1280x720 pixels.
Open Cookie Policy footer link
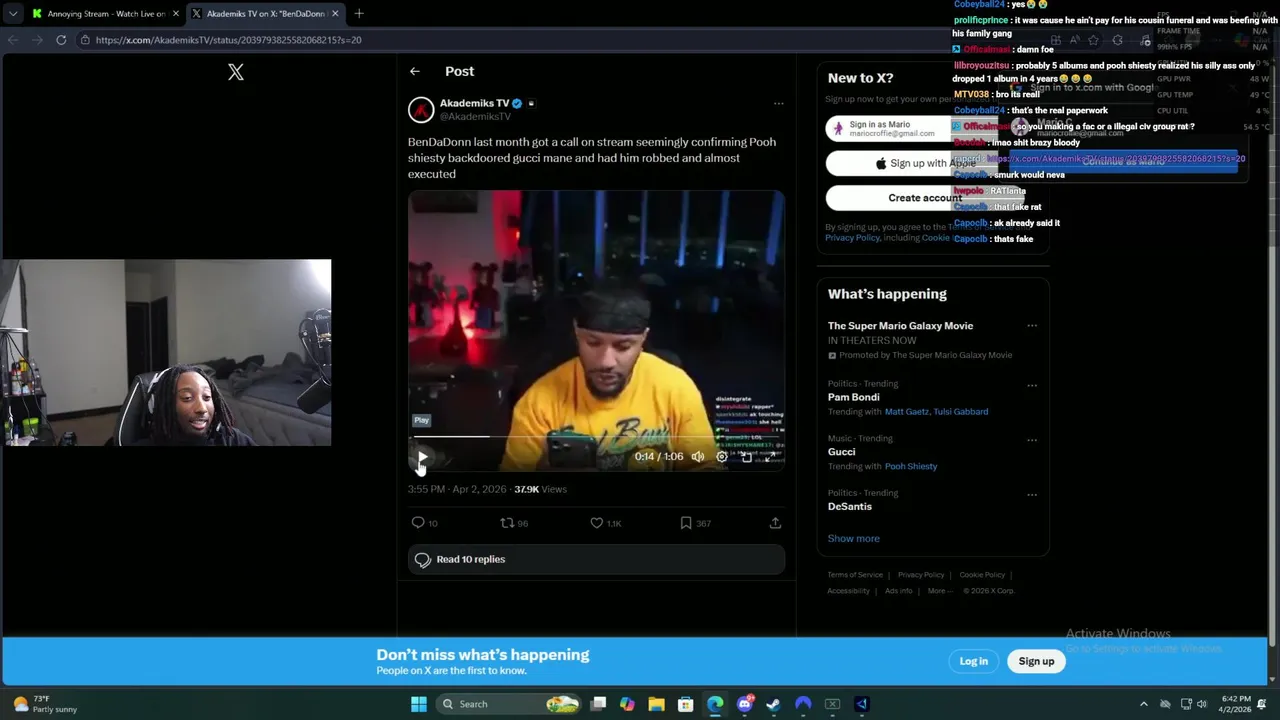(982, 575)
